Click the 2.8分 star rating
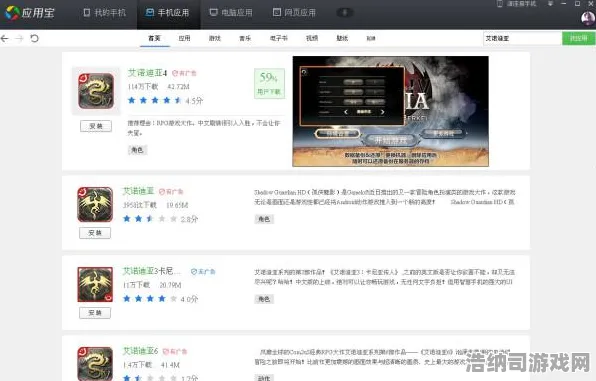Image resolution: width=596 pixels, height=381 pixels. pyautogui.click(x=160, y=219)
